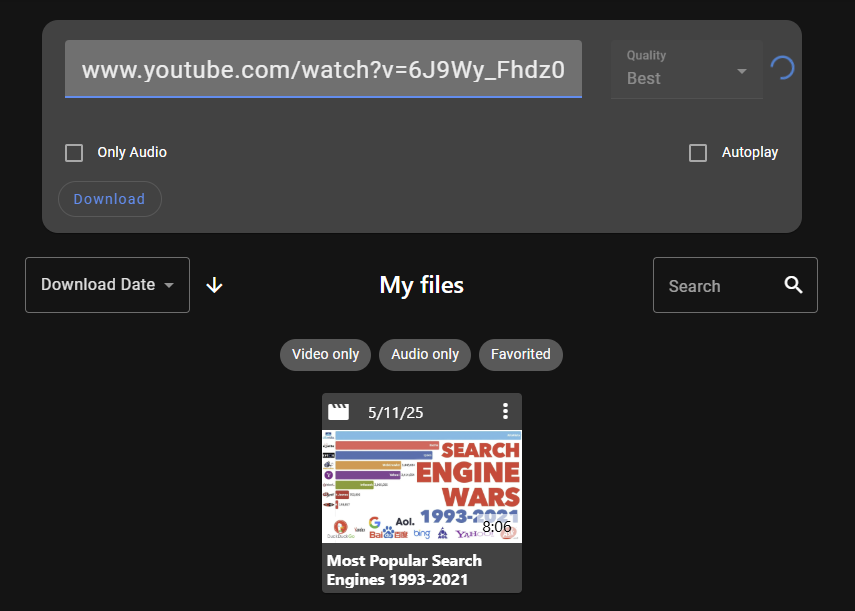Viewport: 855px width, 611px height.
Task: Open the Search Engine Wars thumbnail
Action: click(x=421, y=486)
